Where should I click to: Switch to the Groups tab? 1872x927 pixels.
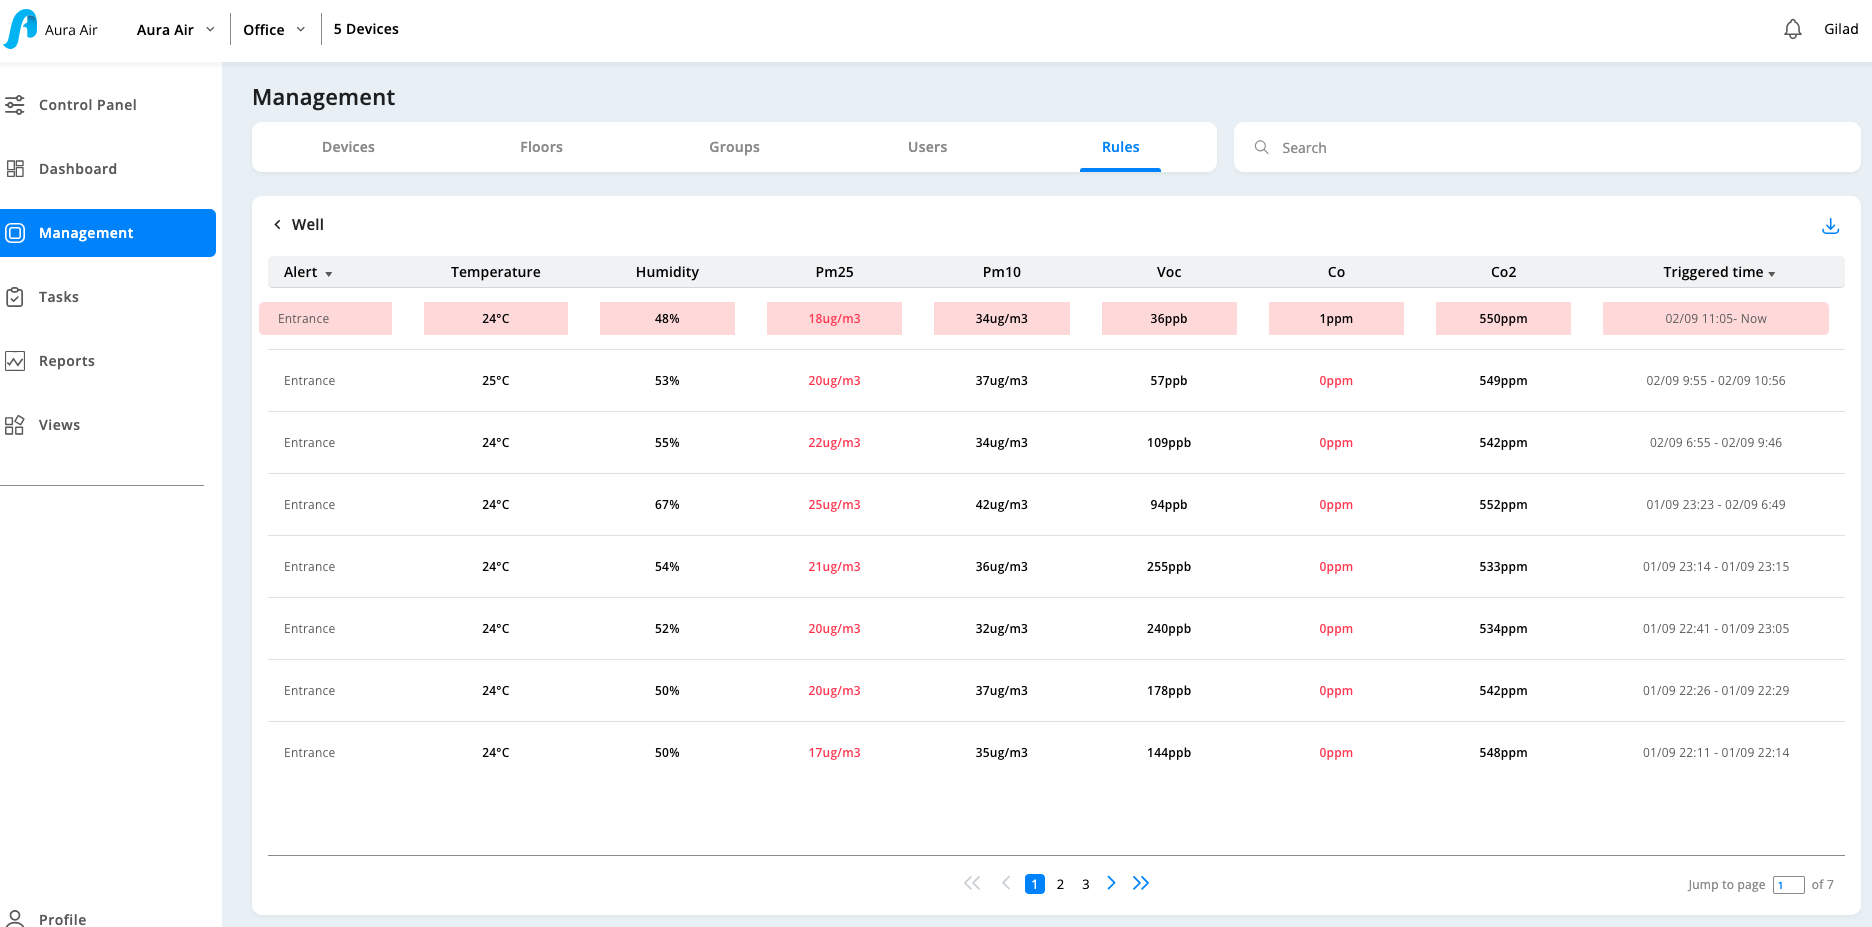[734, 147]
